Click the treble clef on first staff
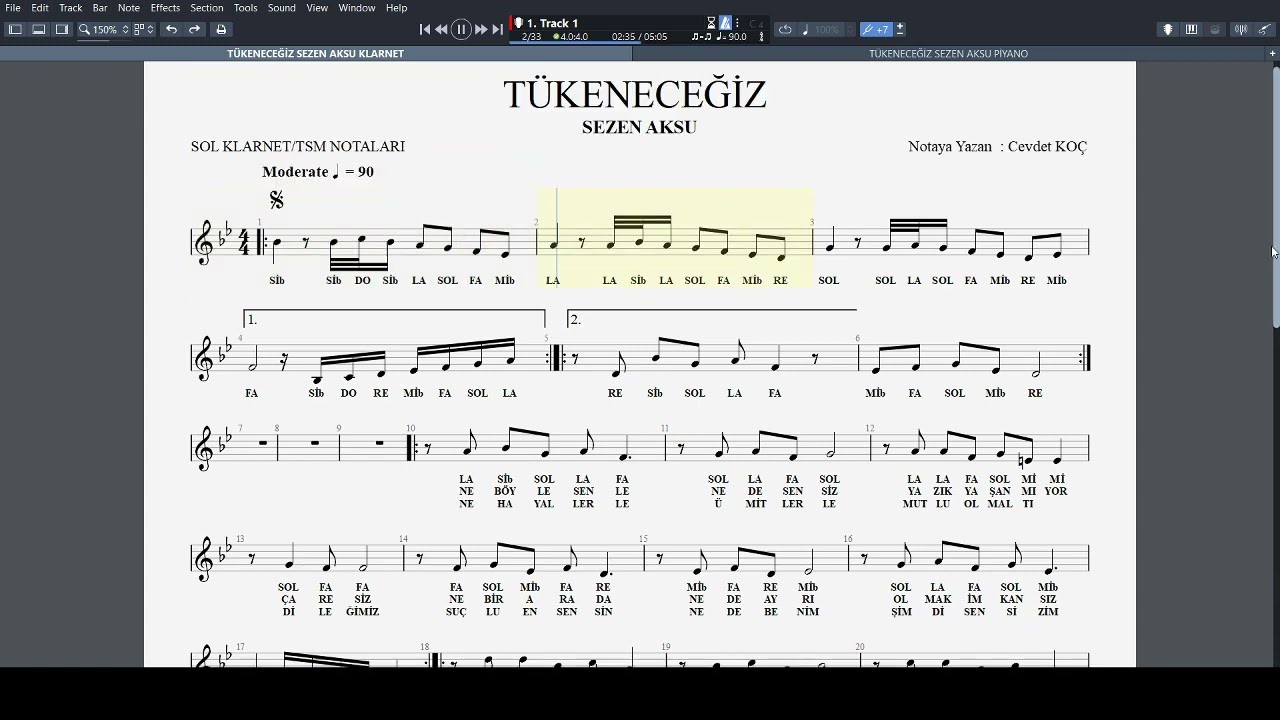This screenshot has height=720, width=1280. tap(204, 243)
